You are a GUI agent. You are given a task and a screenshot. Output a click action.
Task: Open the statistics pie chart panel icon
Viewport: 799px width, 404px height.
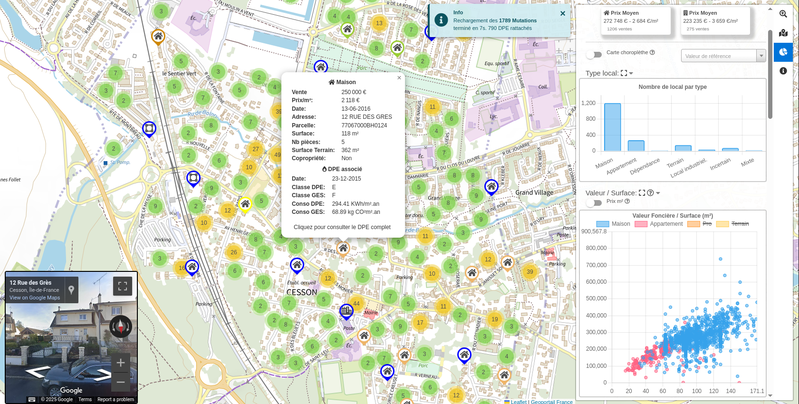pos(783,52)
